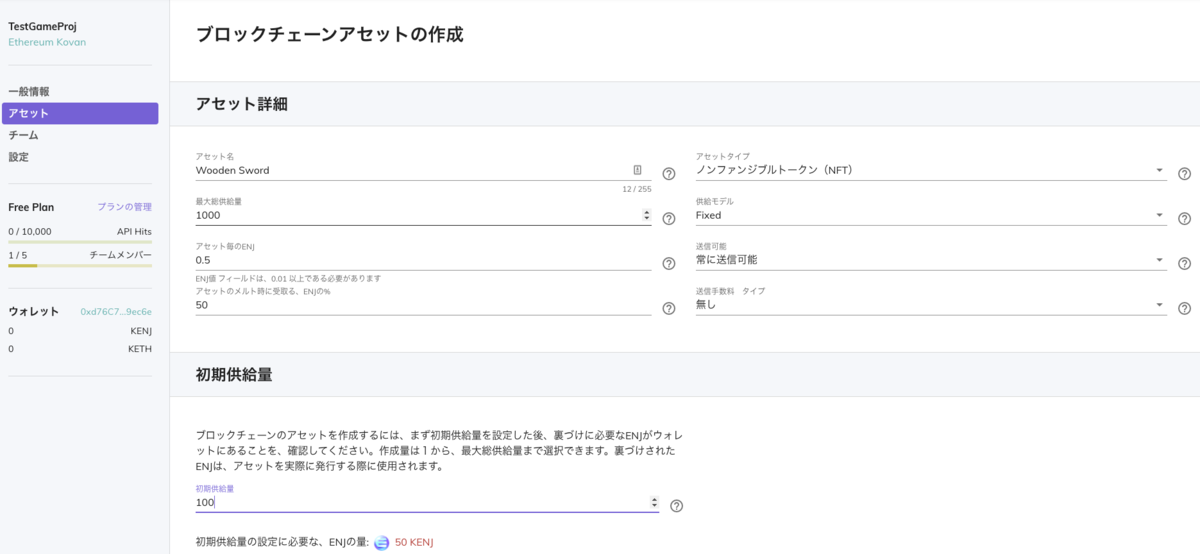Click the KETH balance row
Image resolution: width=1200 pixels, height=554 pixels.
click(80, 349)
